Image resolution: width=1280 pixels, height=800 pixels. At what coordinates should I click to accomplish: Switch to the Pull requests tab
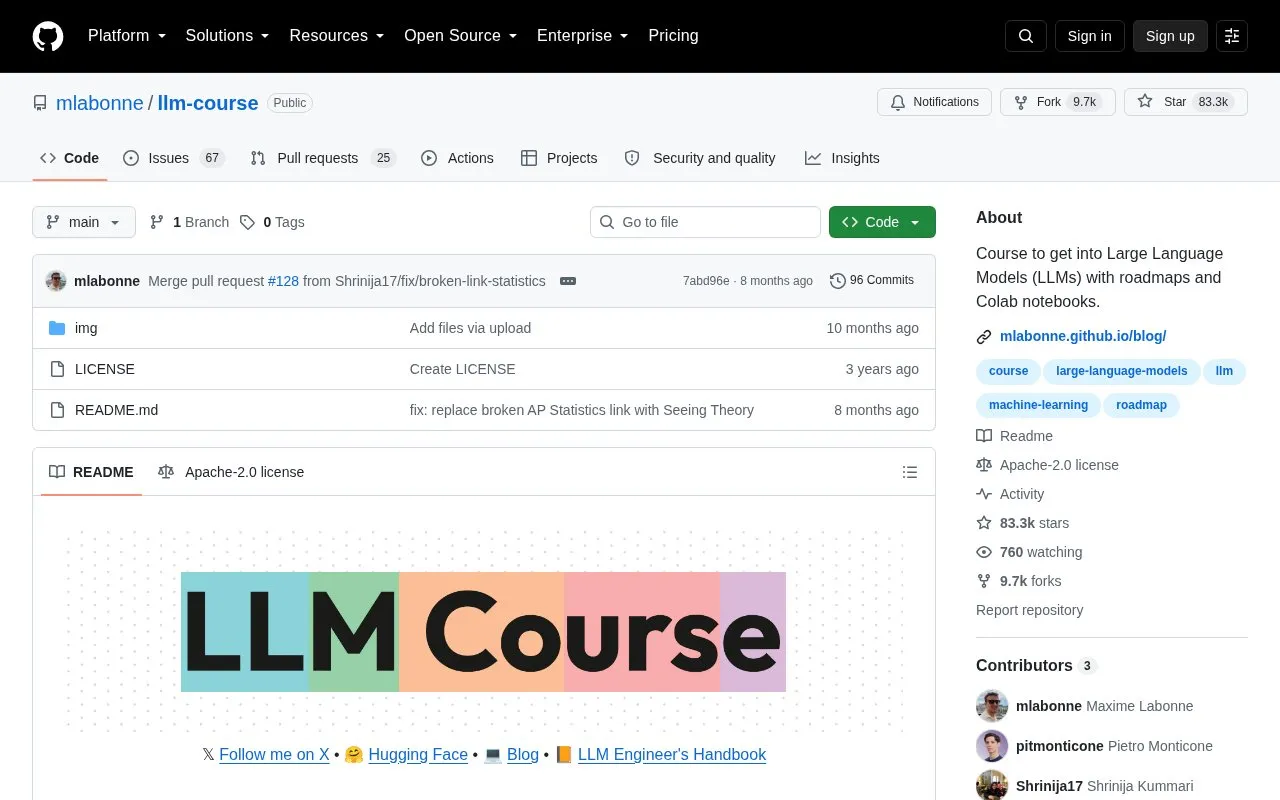coord(323,158)
